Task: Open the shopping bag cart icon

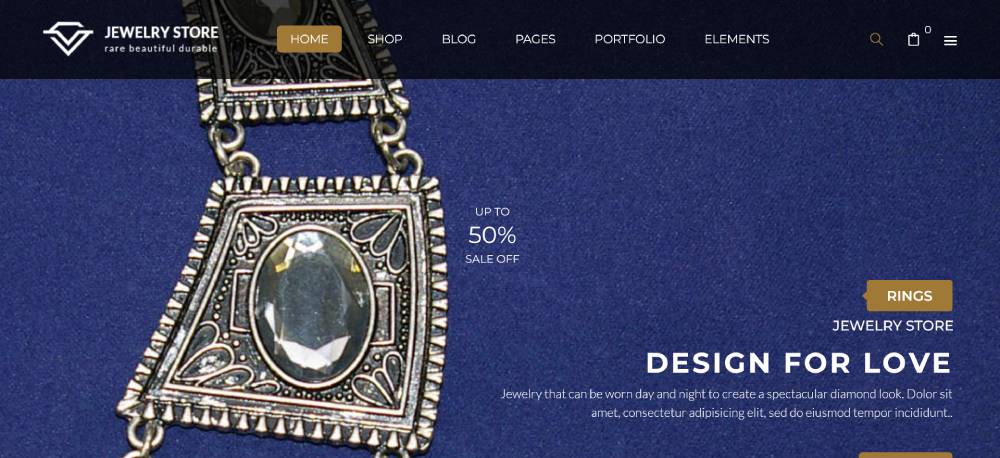Action: pos(913,40)
